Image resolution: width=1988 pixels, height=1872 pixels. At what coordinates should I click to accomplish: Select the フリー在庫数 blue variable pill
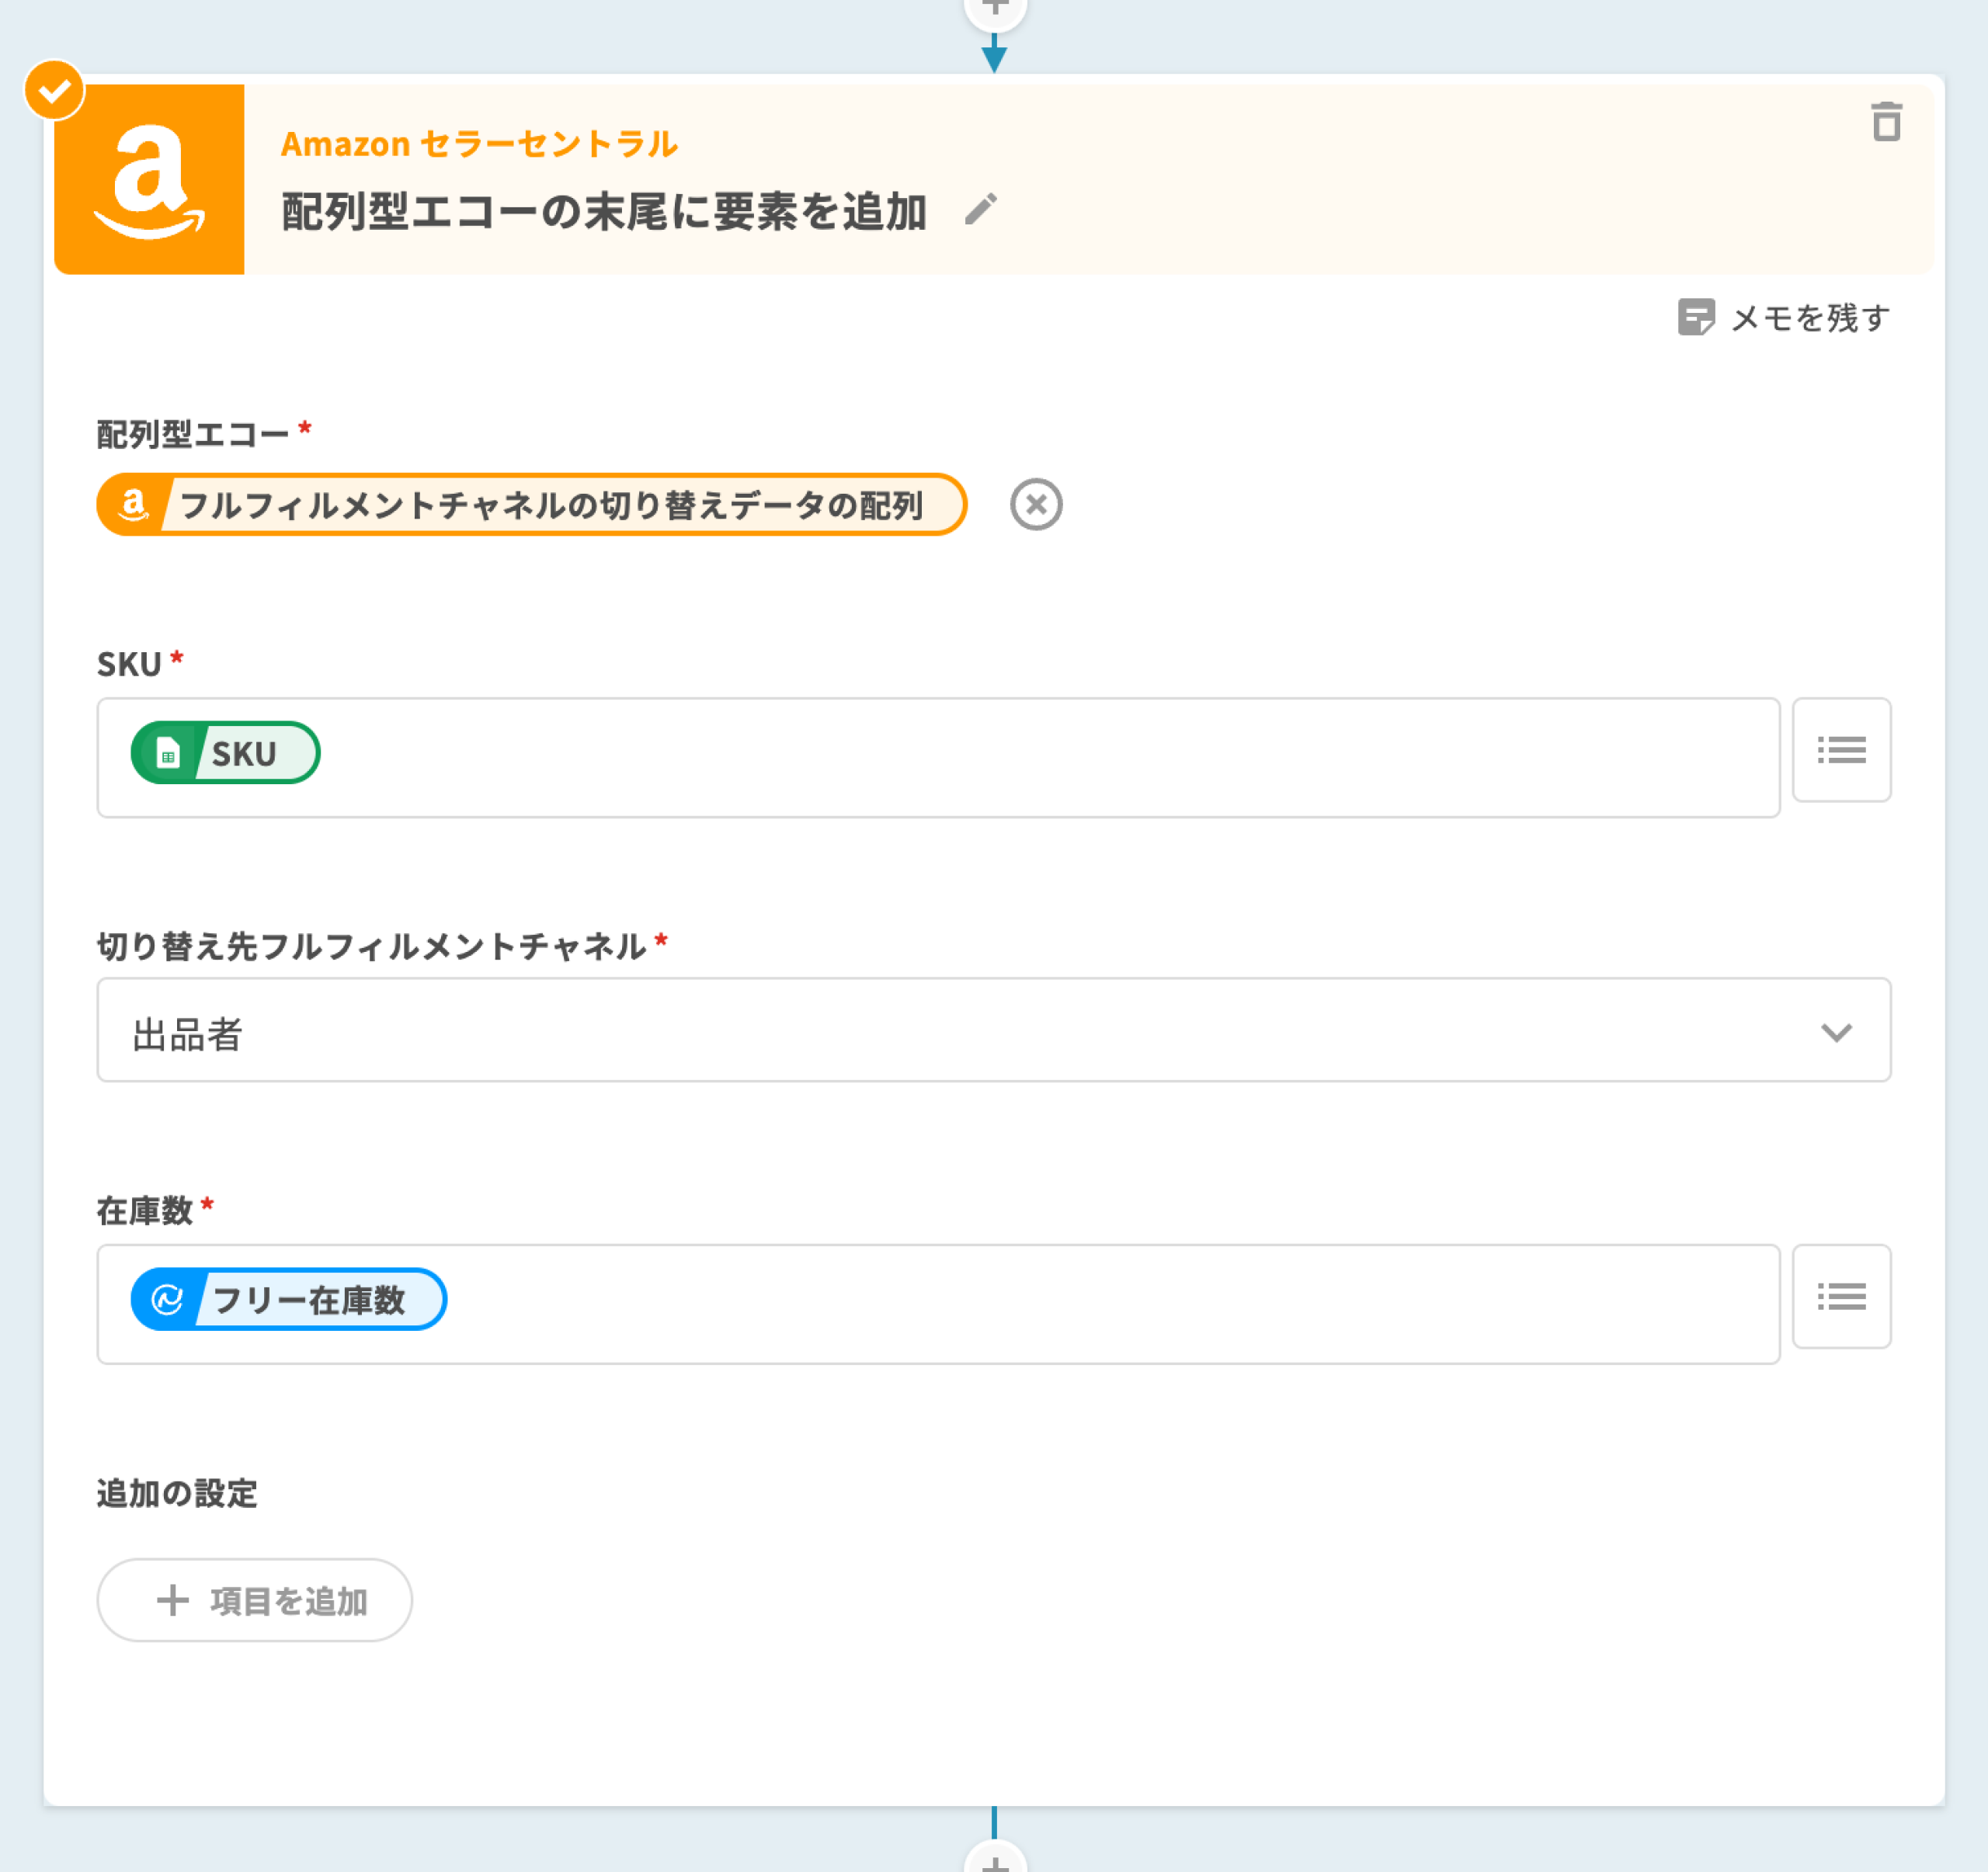pyautogui.click(x=288, y=1300)
